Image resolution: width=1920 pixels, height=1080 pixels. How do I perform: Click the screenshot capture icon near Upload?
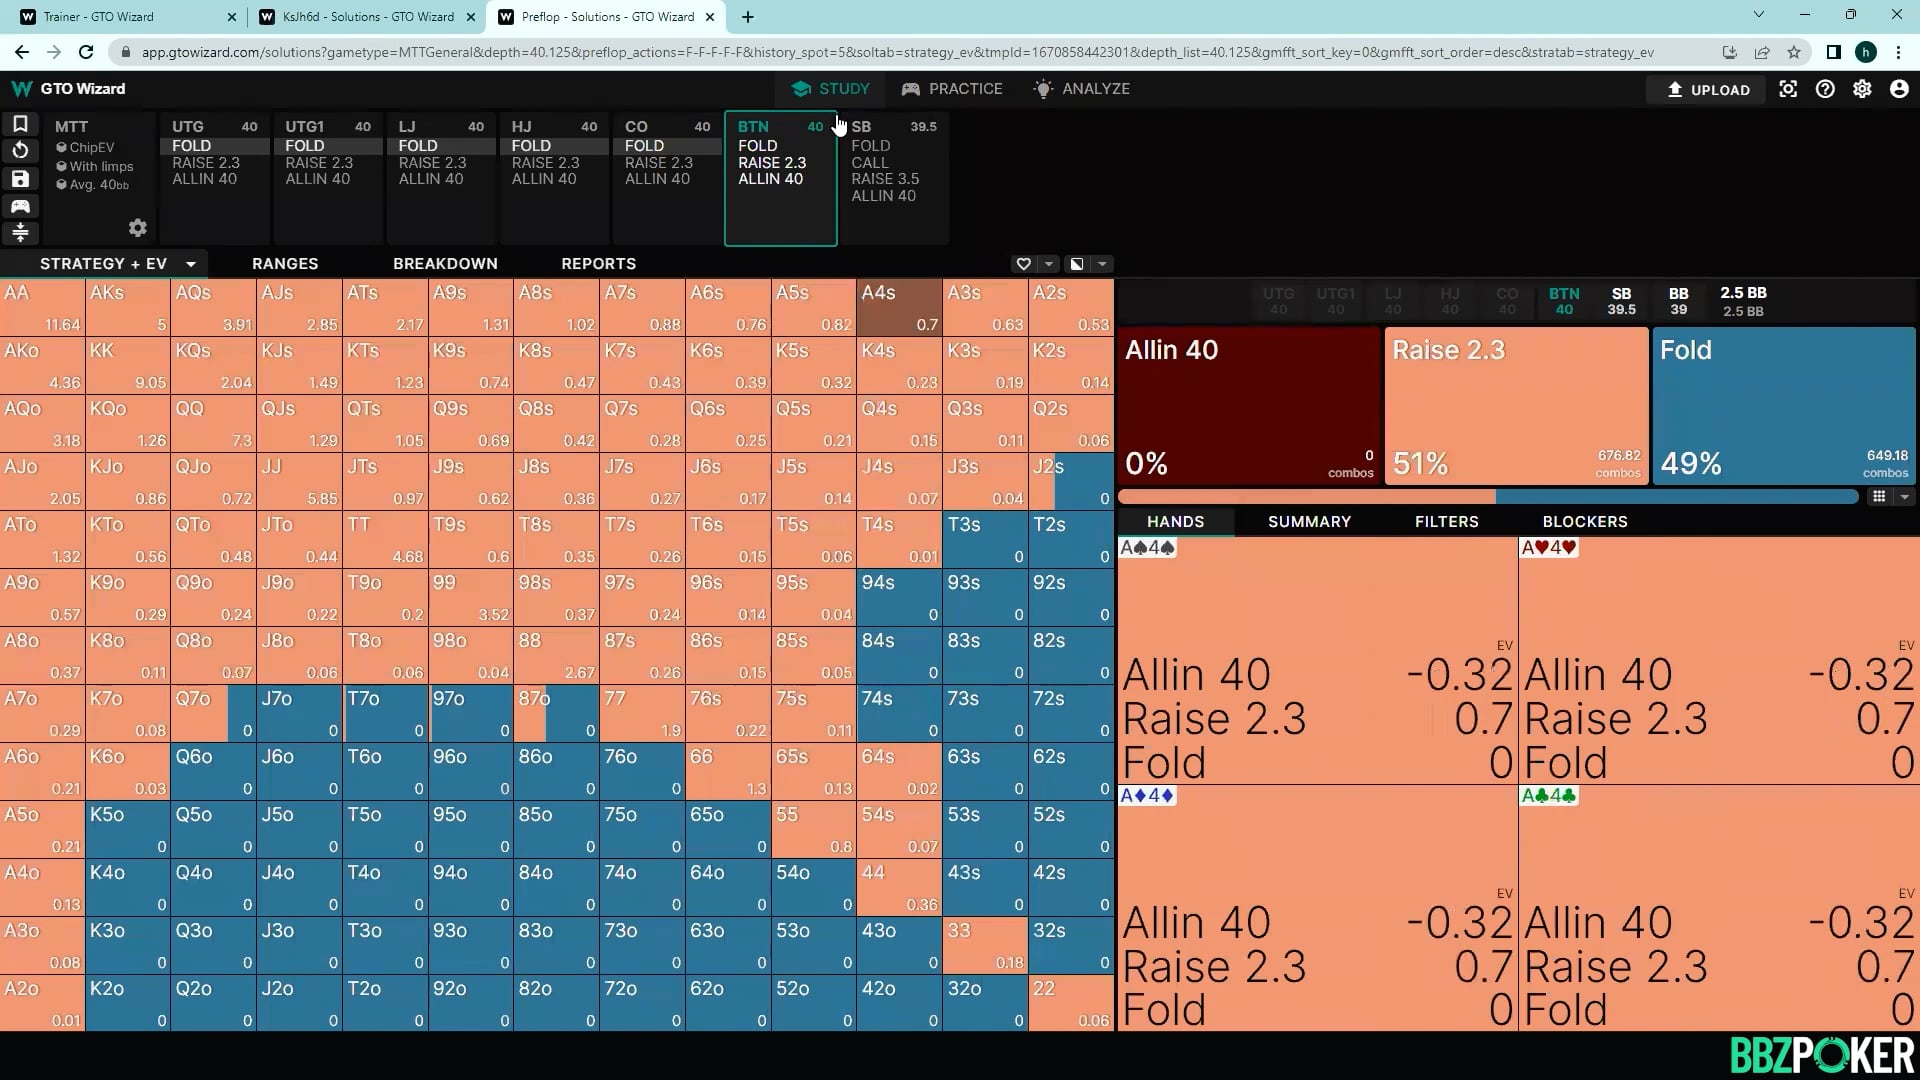click(x=1788, y=89)
